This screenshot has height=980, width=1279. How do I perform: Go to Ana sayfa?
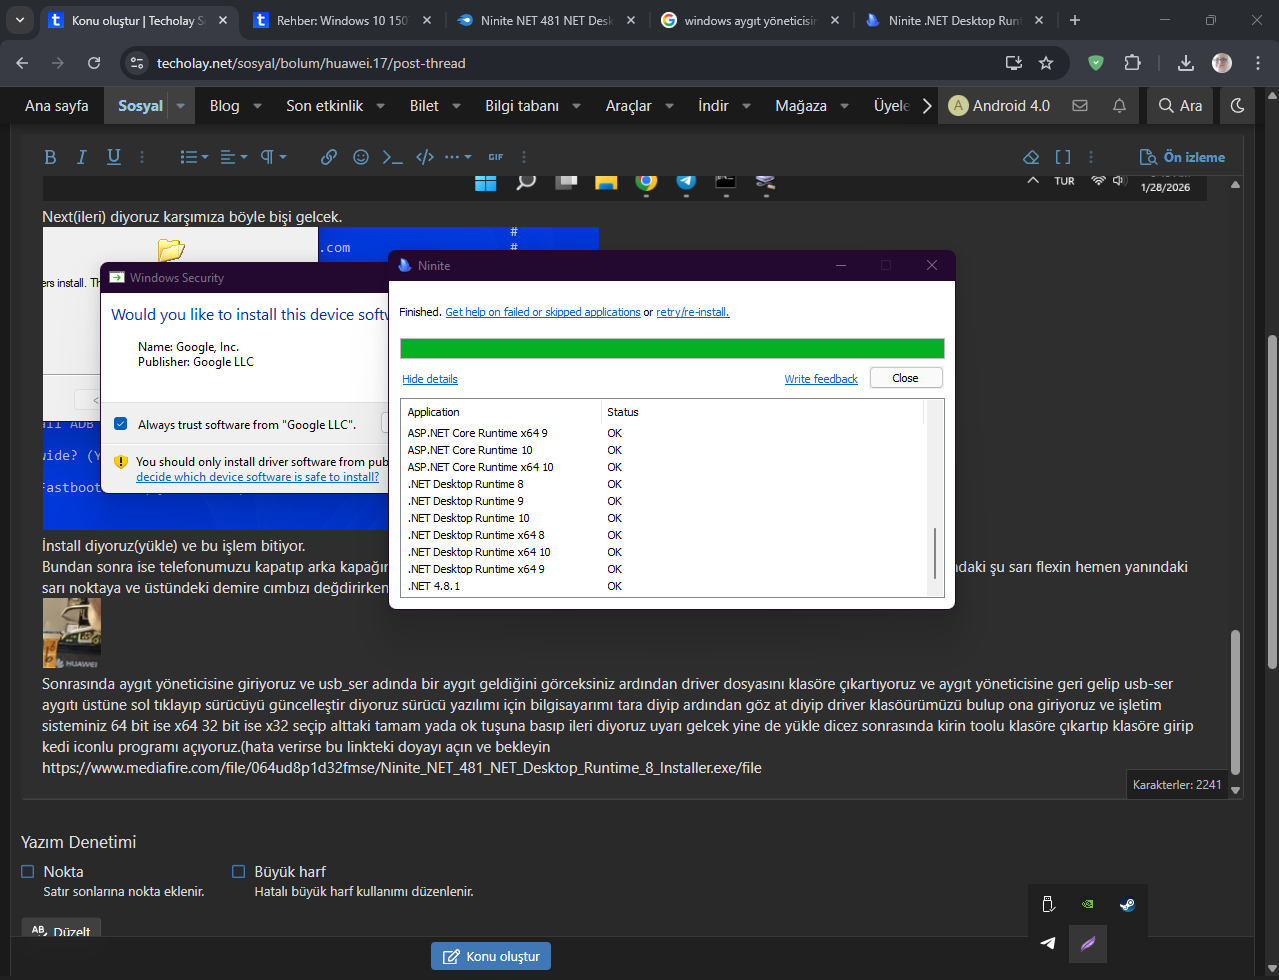pyautogui.click(x=57, y=106)
